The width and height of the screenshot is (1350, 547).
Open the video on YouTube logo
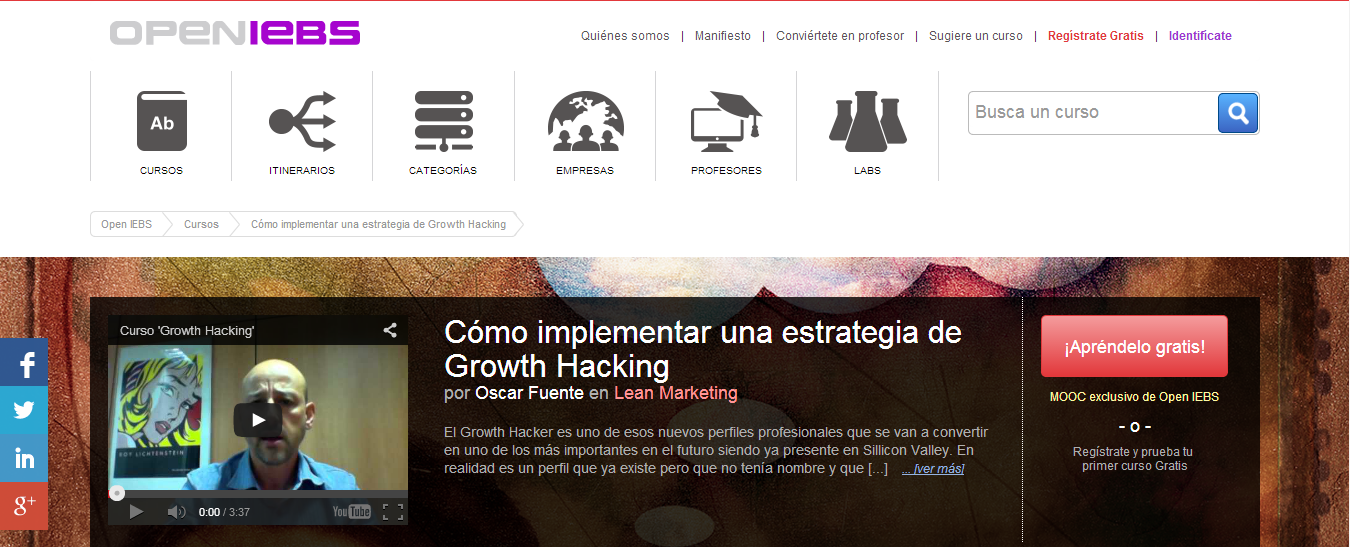click(x=352, y=512)
